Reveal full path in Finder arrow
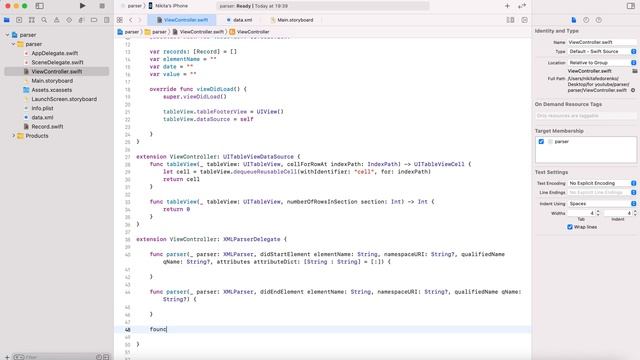 [633, 90]
